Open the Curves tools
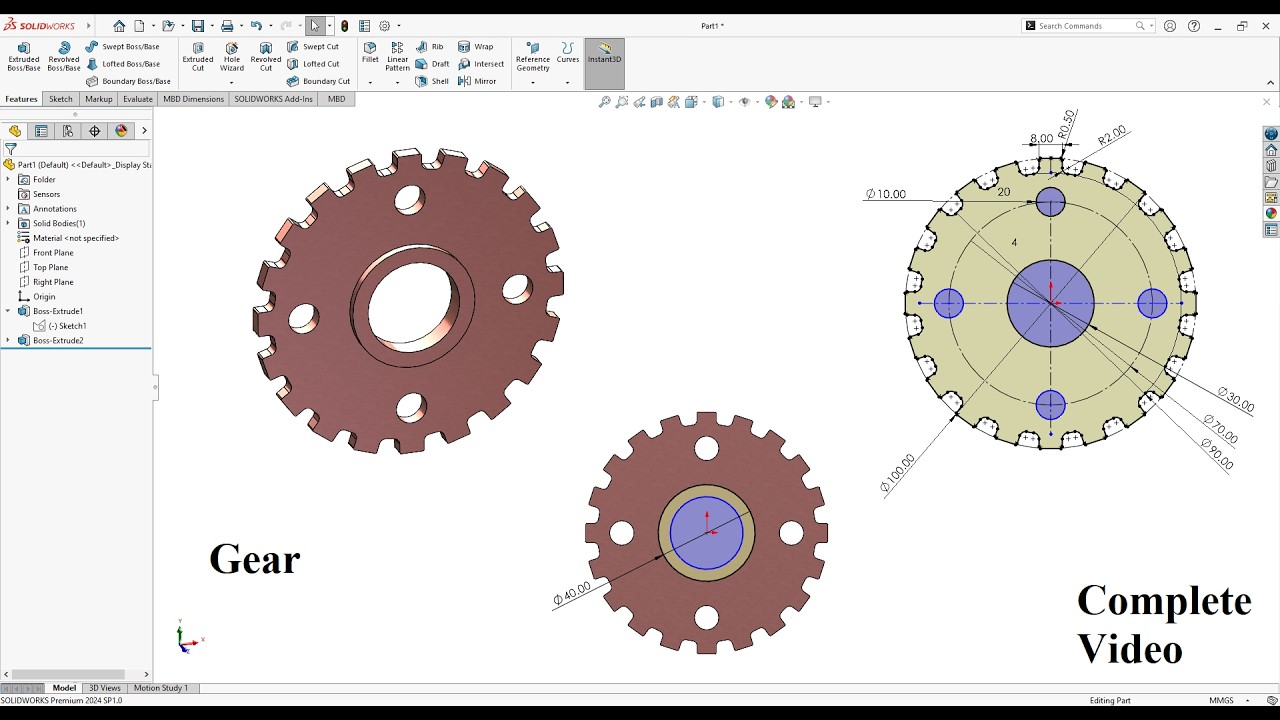 coord(568,53)
